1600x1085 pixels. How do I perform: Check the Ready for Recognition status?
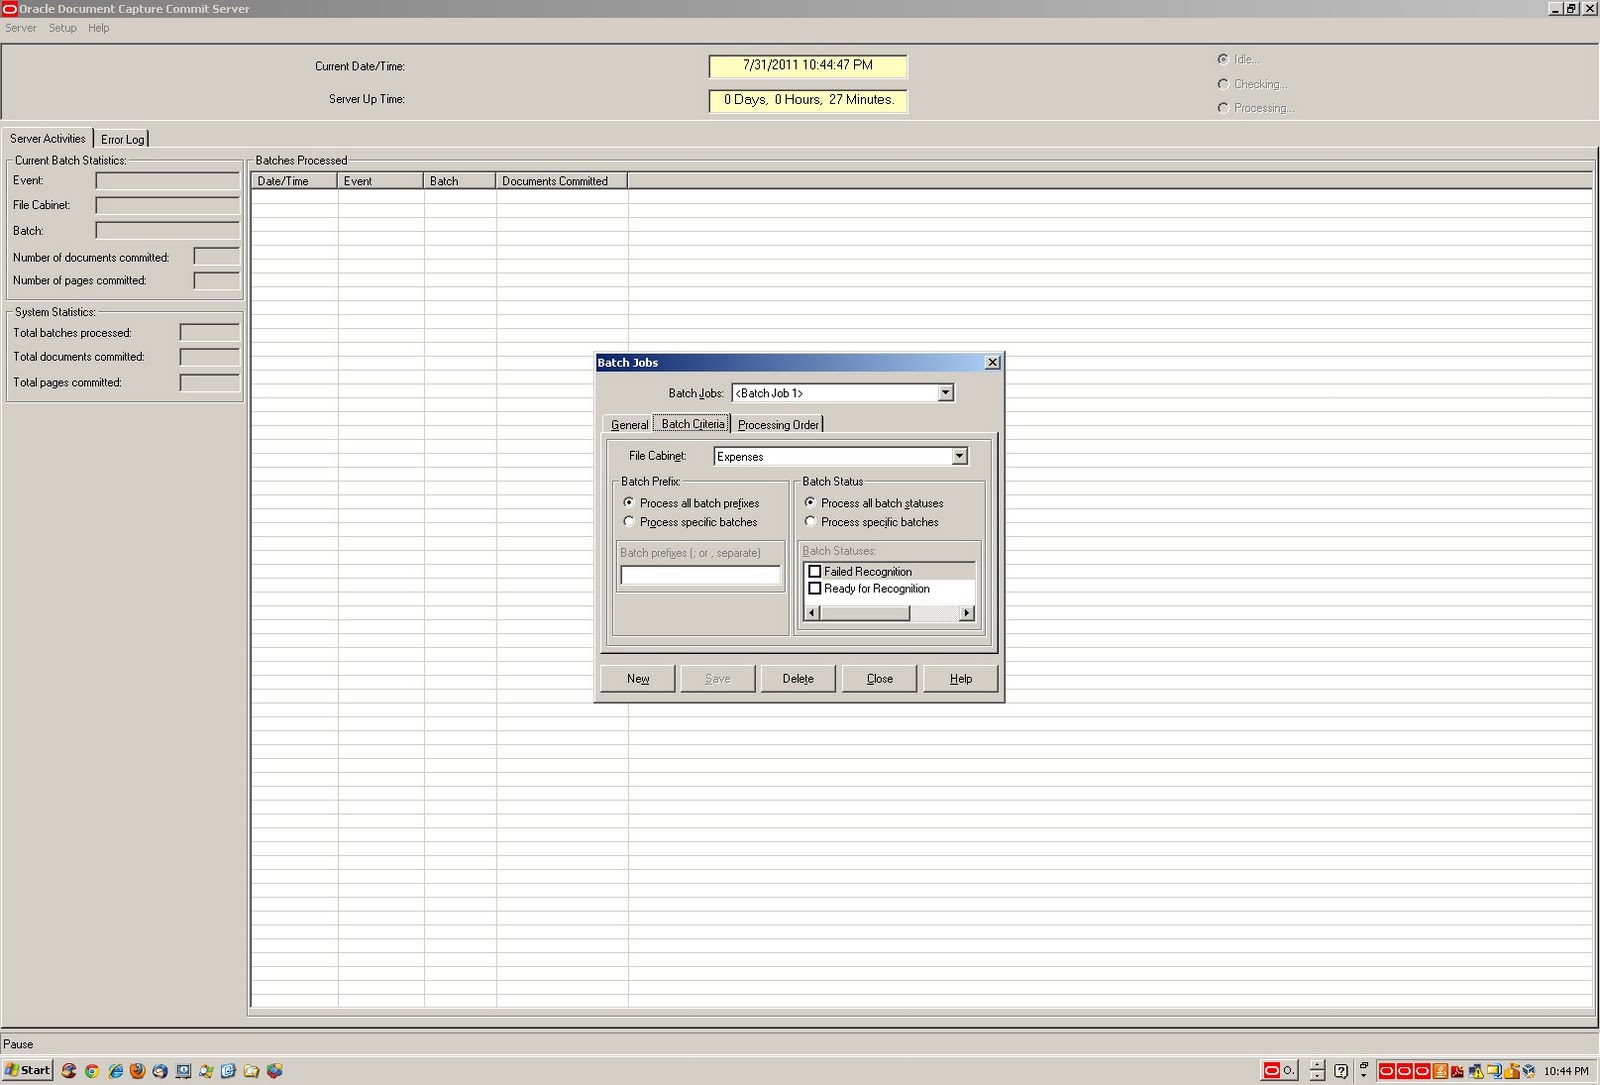pyautogui.click(x=816, y=588)
